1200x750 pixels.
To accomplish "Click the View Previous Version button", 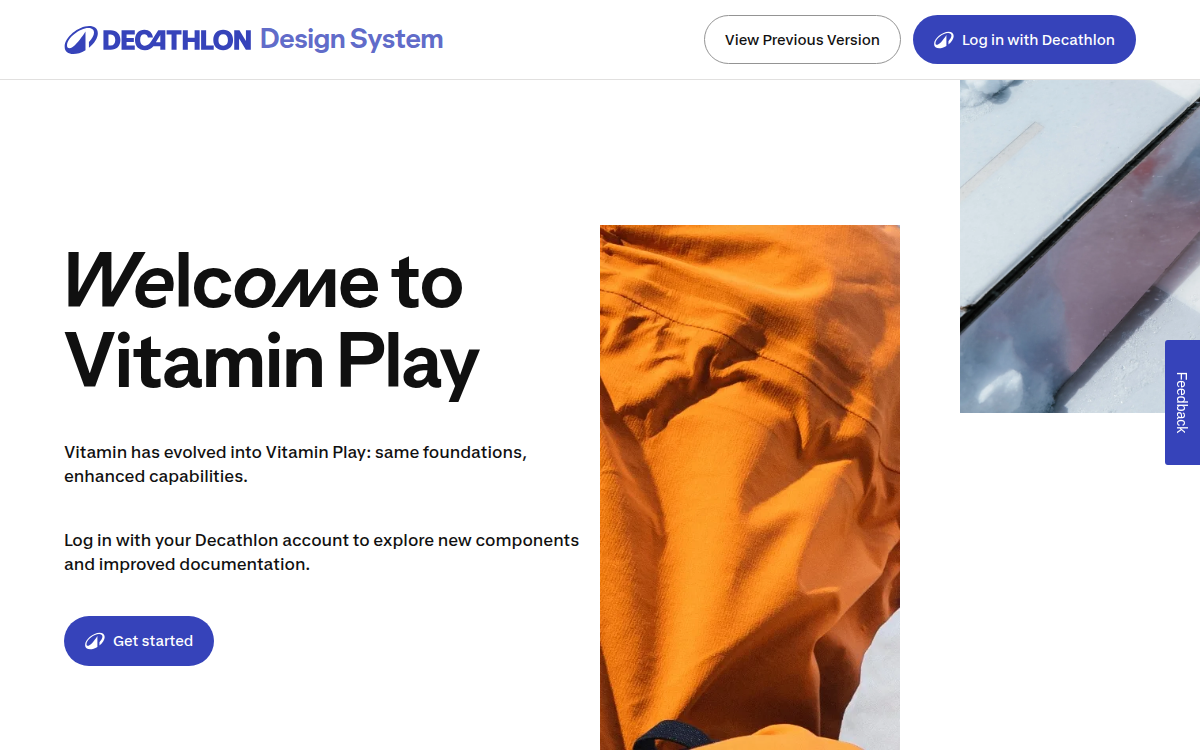I will pyautogui.click(x=802, y=40).
